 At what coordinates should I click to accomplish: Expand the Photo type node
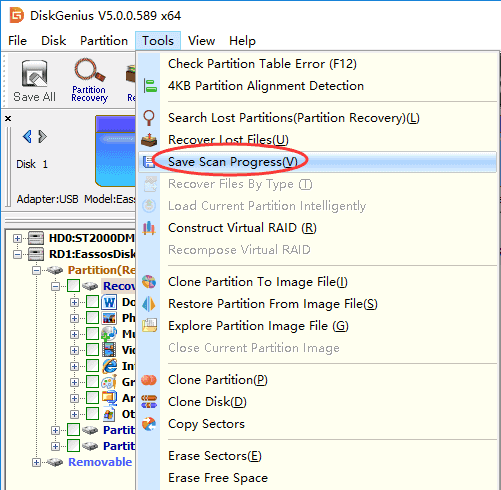[74, 318]
